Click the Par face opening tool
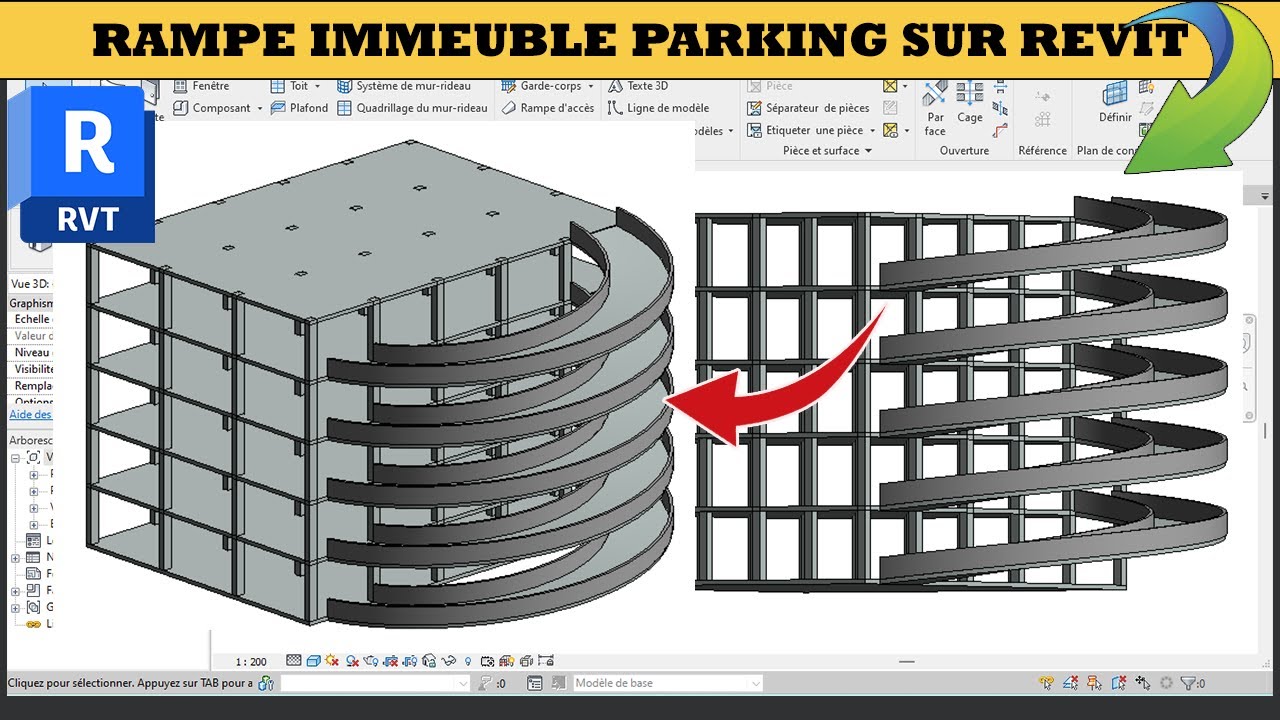 coord(935,109)
